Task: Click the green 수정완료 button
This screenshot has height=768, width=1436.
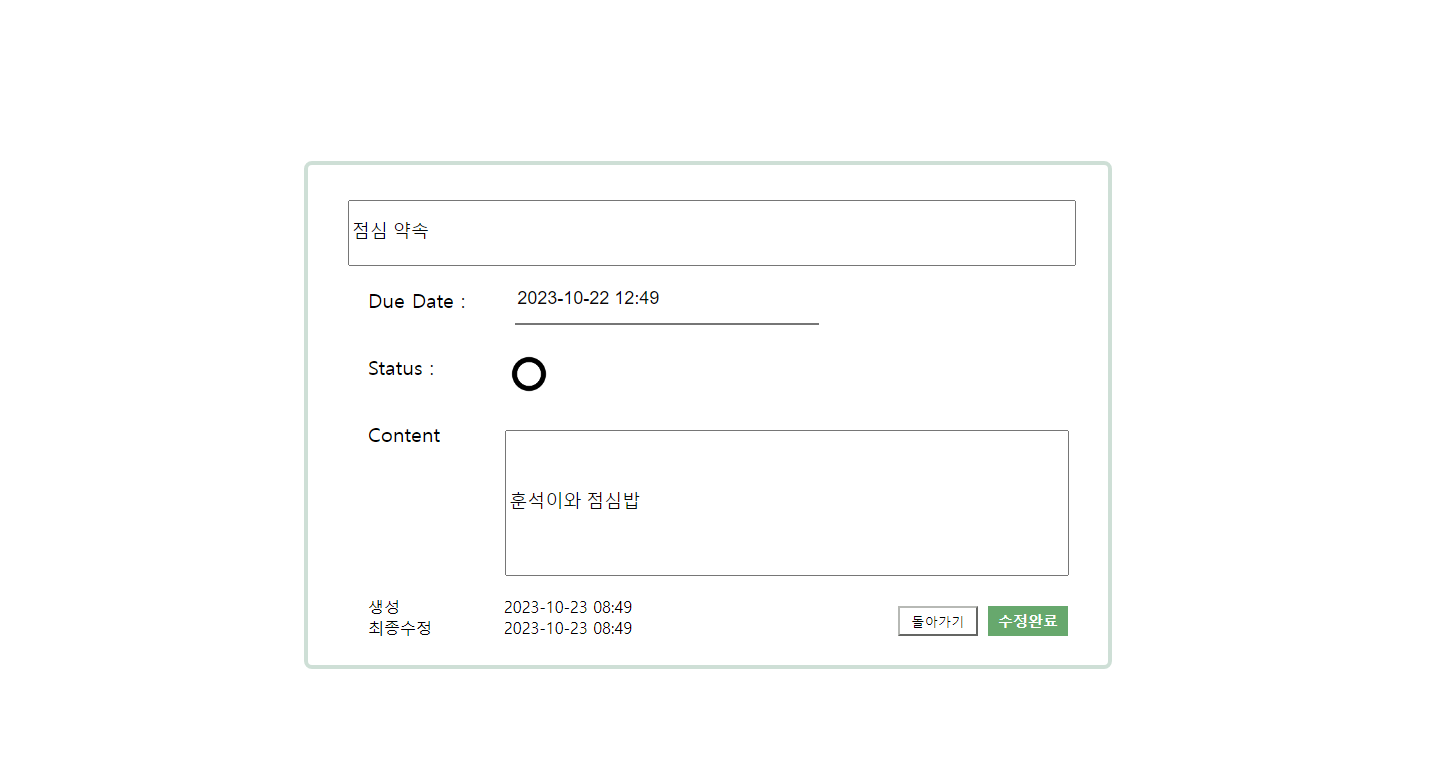Action: tap(1028, 621)
